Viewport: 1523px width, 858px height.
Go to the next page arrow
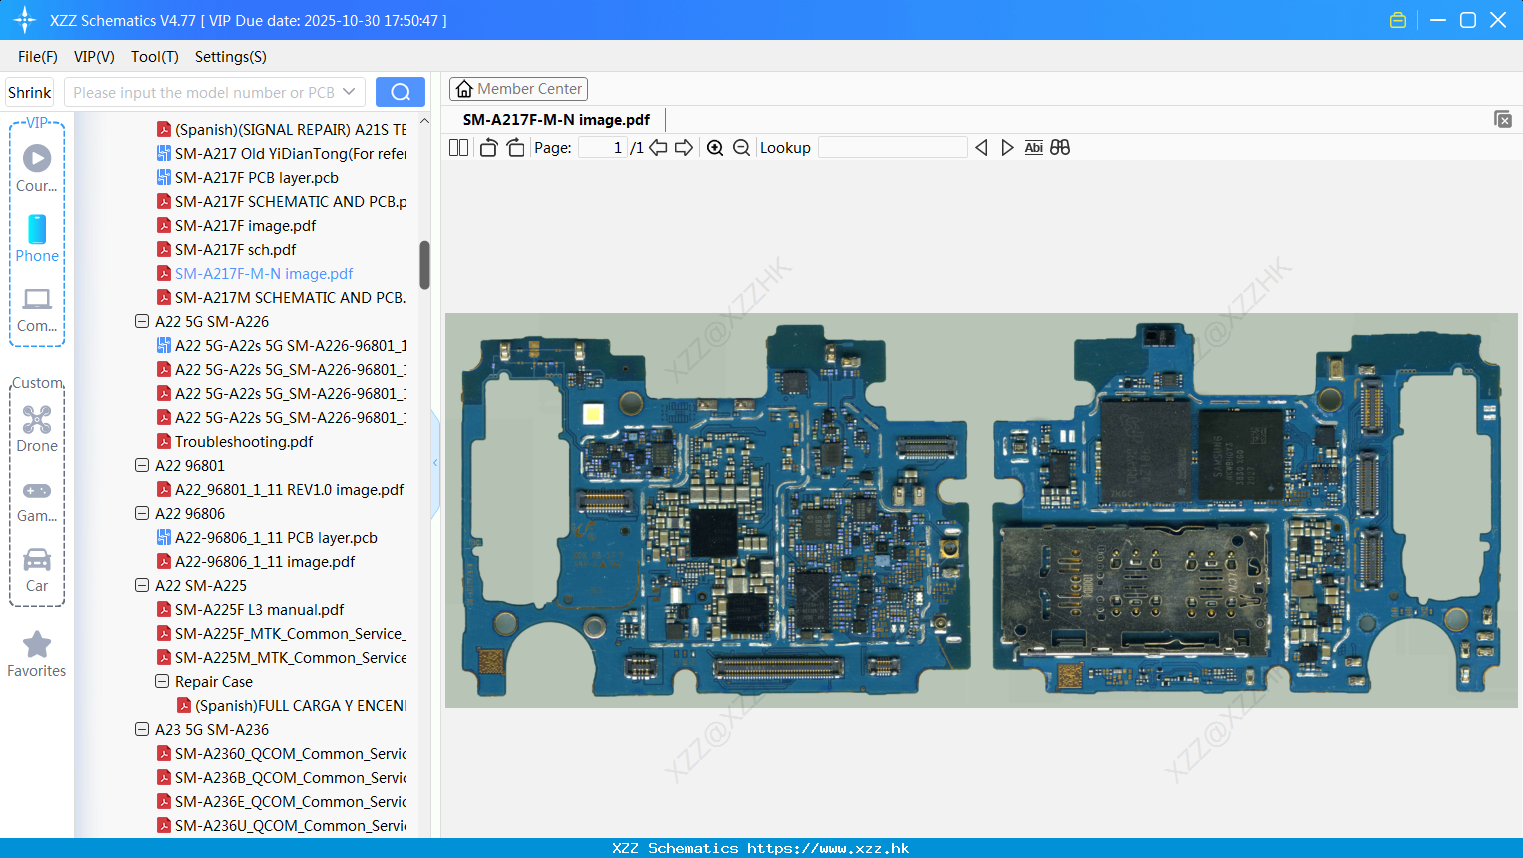684,147
